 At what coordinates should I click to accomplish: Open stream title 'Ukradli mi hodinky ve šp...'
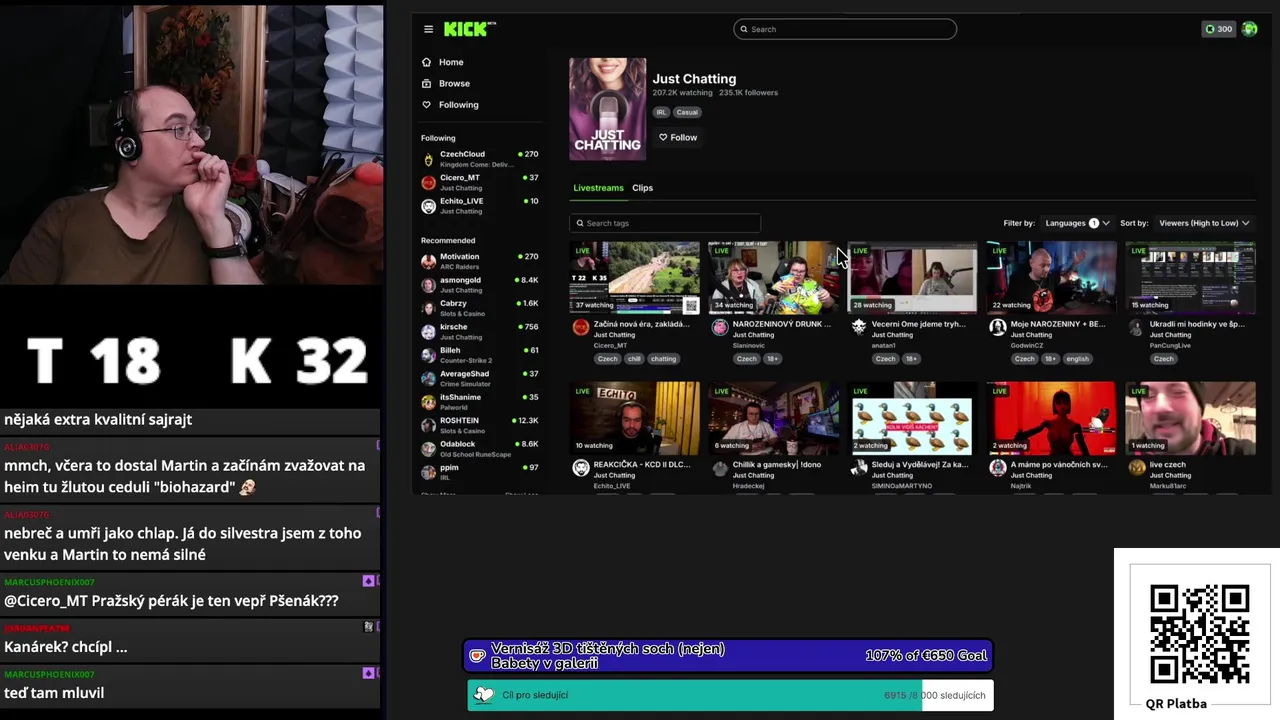(1197, 324)
